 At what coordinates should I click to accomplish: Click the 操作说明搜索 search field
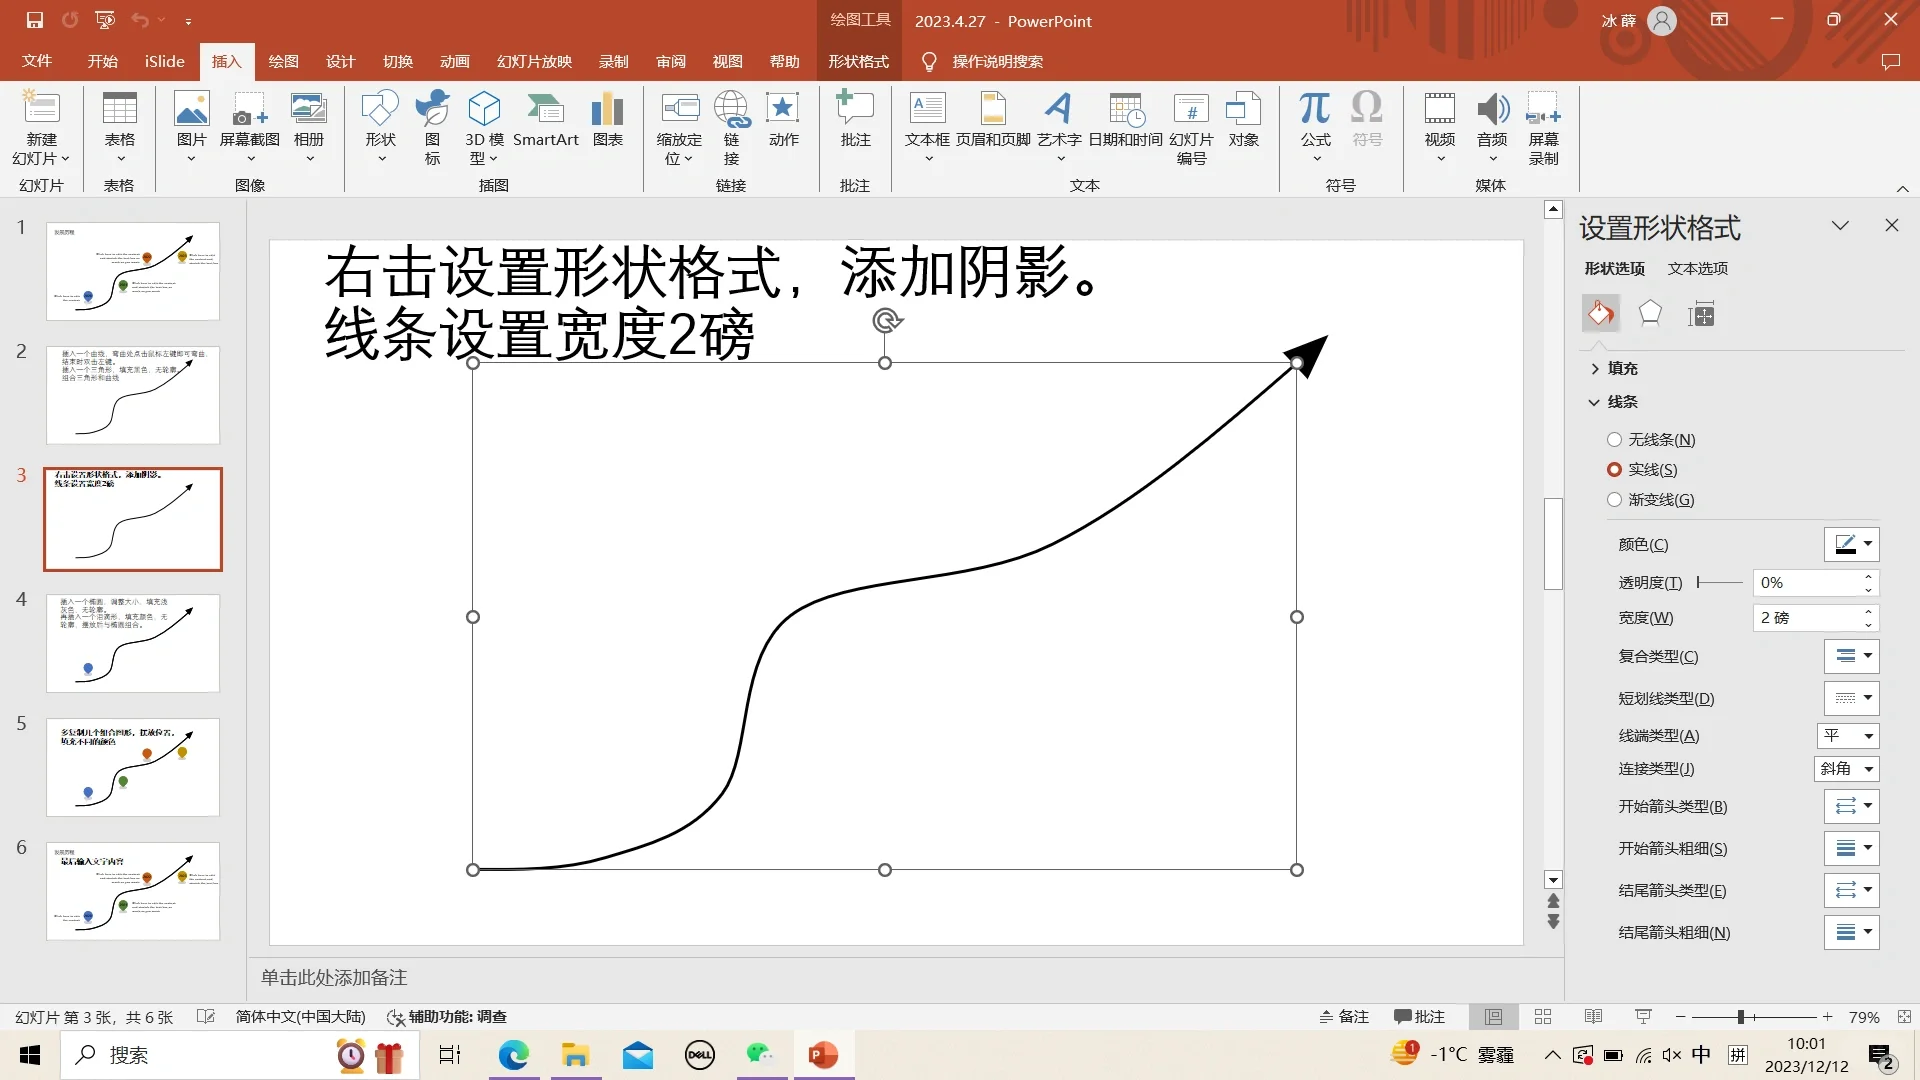click(998, 61)
